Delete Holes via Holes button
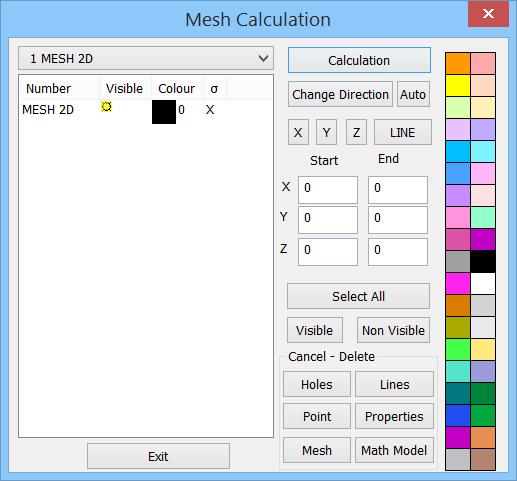Screen dimensions: 517x481 point(317,384)
